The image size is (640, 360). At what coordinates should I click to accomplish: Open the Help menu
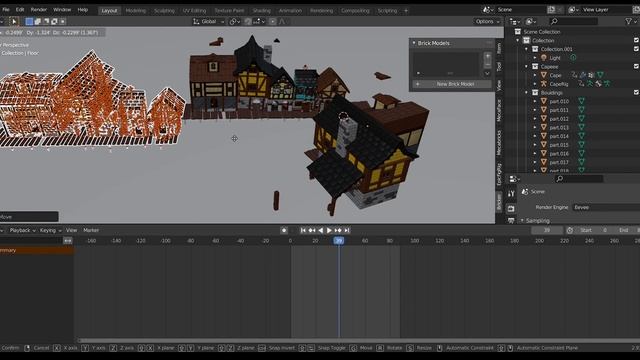pyautogui.click(x=83, y=9)
